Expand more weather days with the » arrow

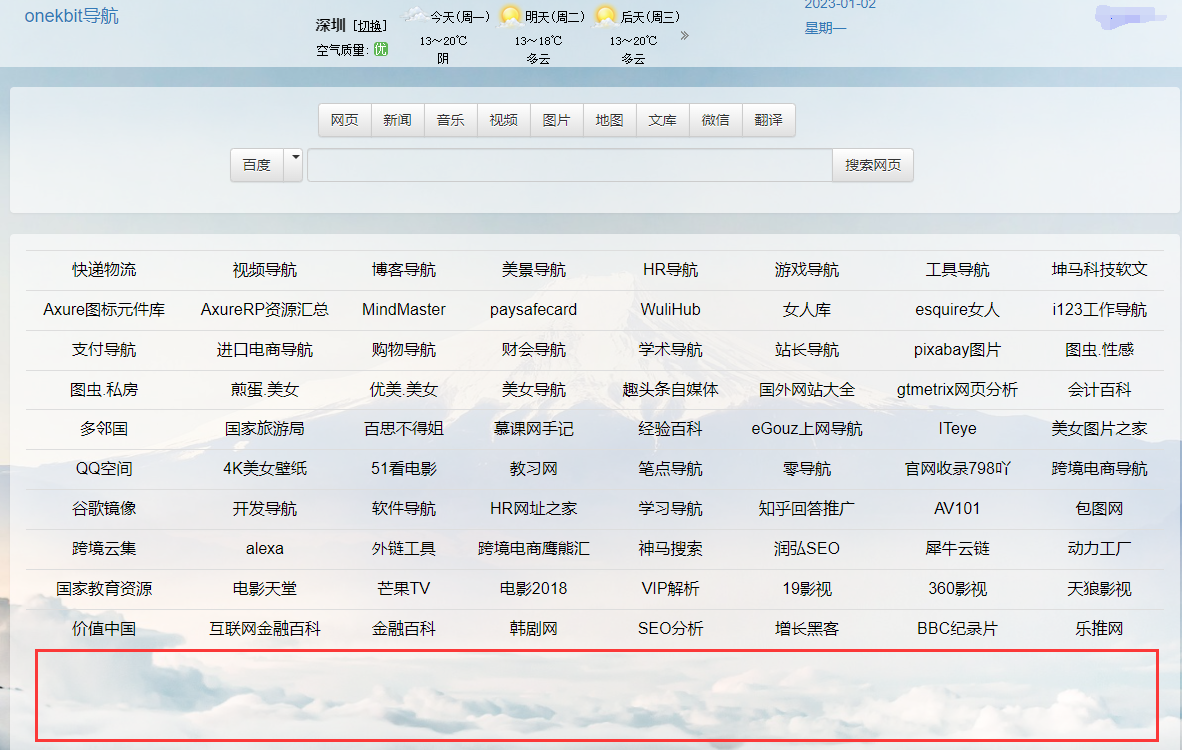(684, 35)
